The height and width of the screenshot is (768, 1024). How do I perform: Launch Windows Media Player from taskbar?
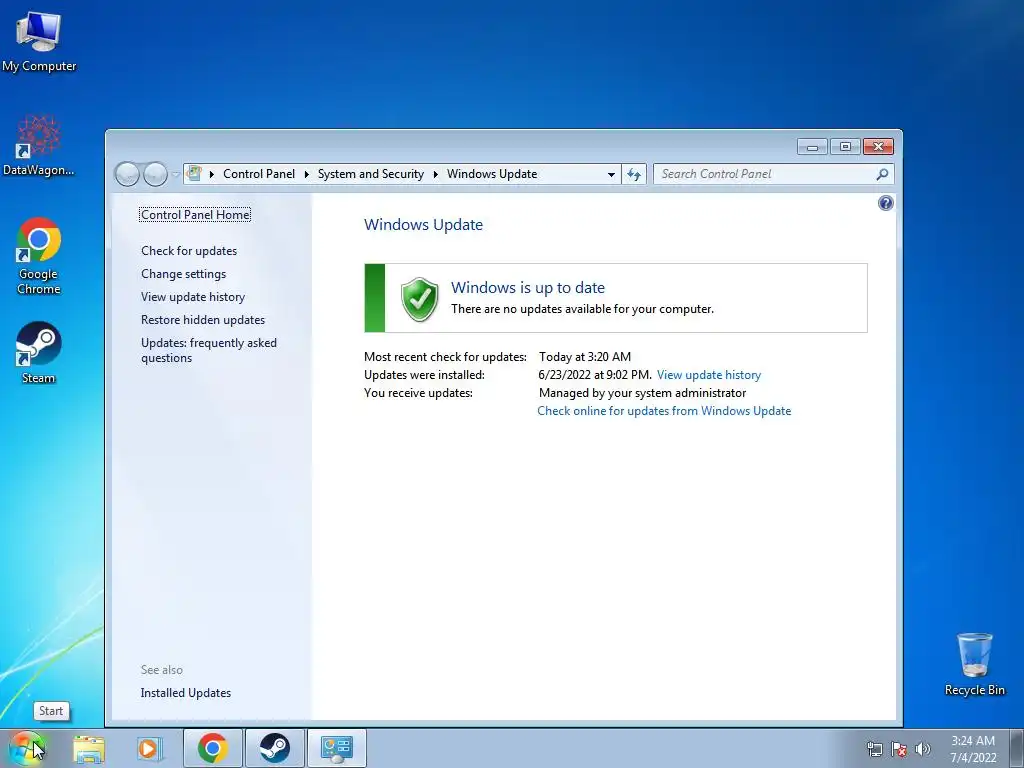(148, 748)
